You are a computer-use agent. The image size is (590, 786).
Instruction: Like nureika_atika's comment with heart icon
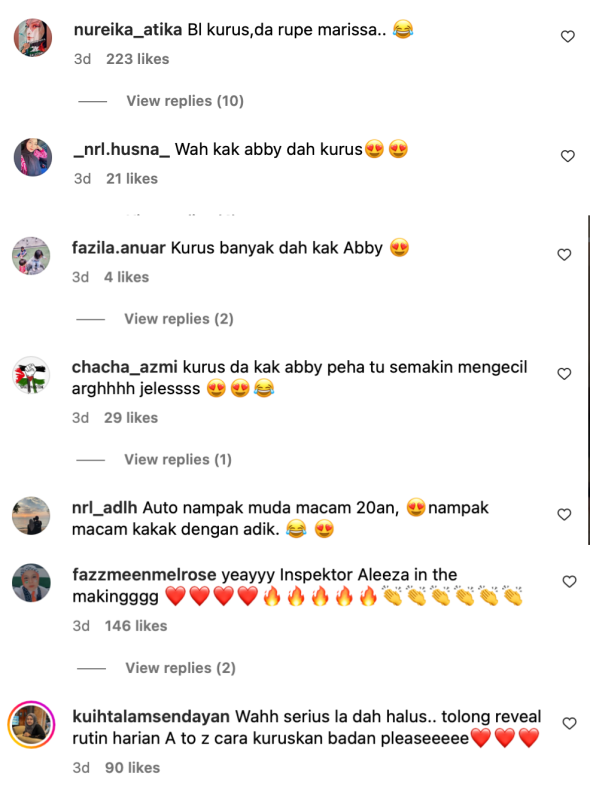567,37
